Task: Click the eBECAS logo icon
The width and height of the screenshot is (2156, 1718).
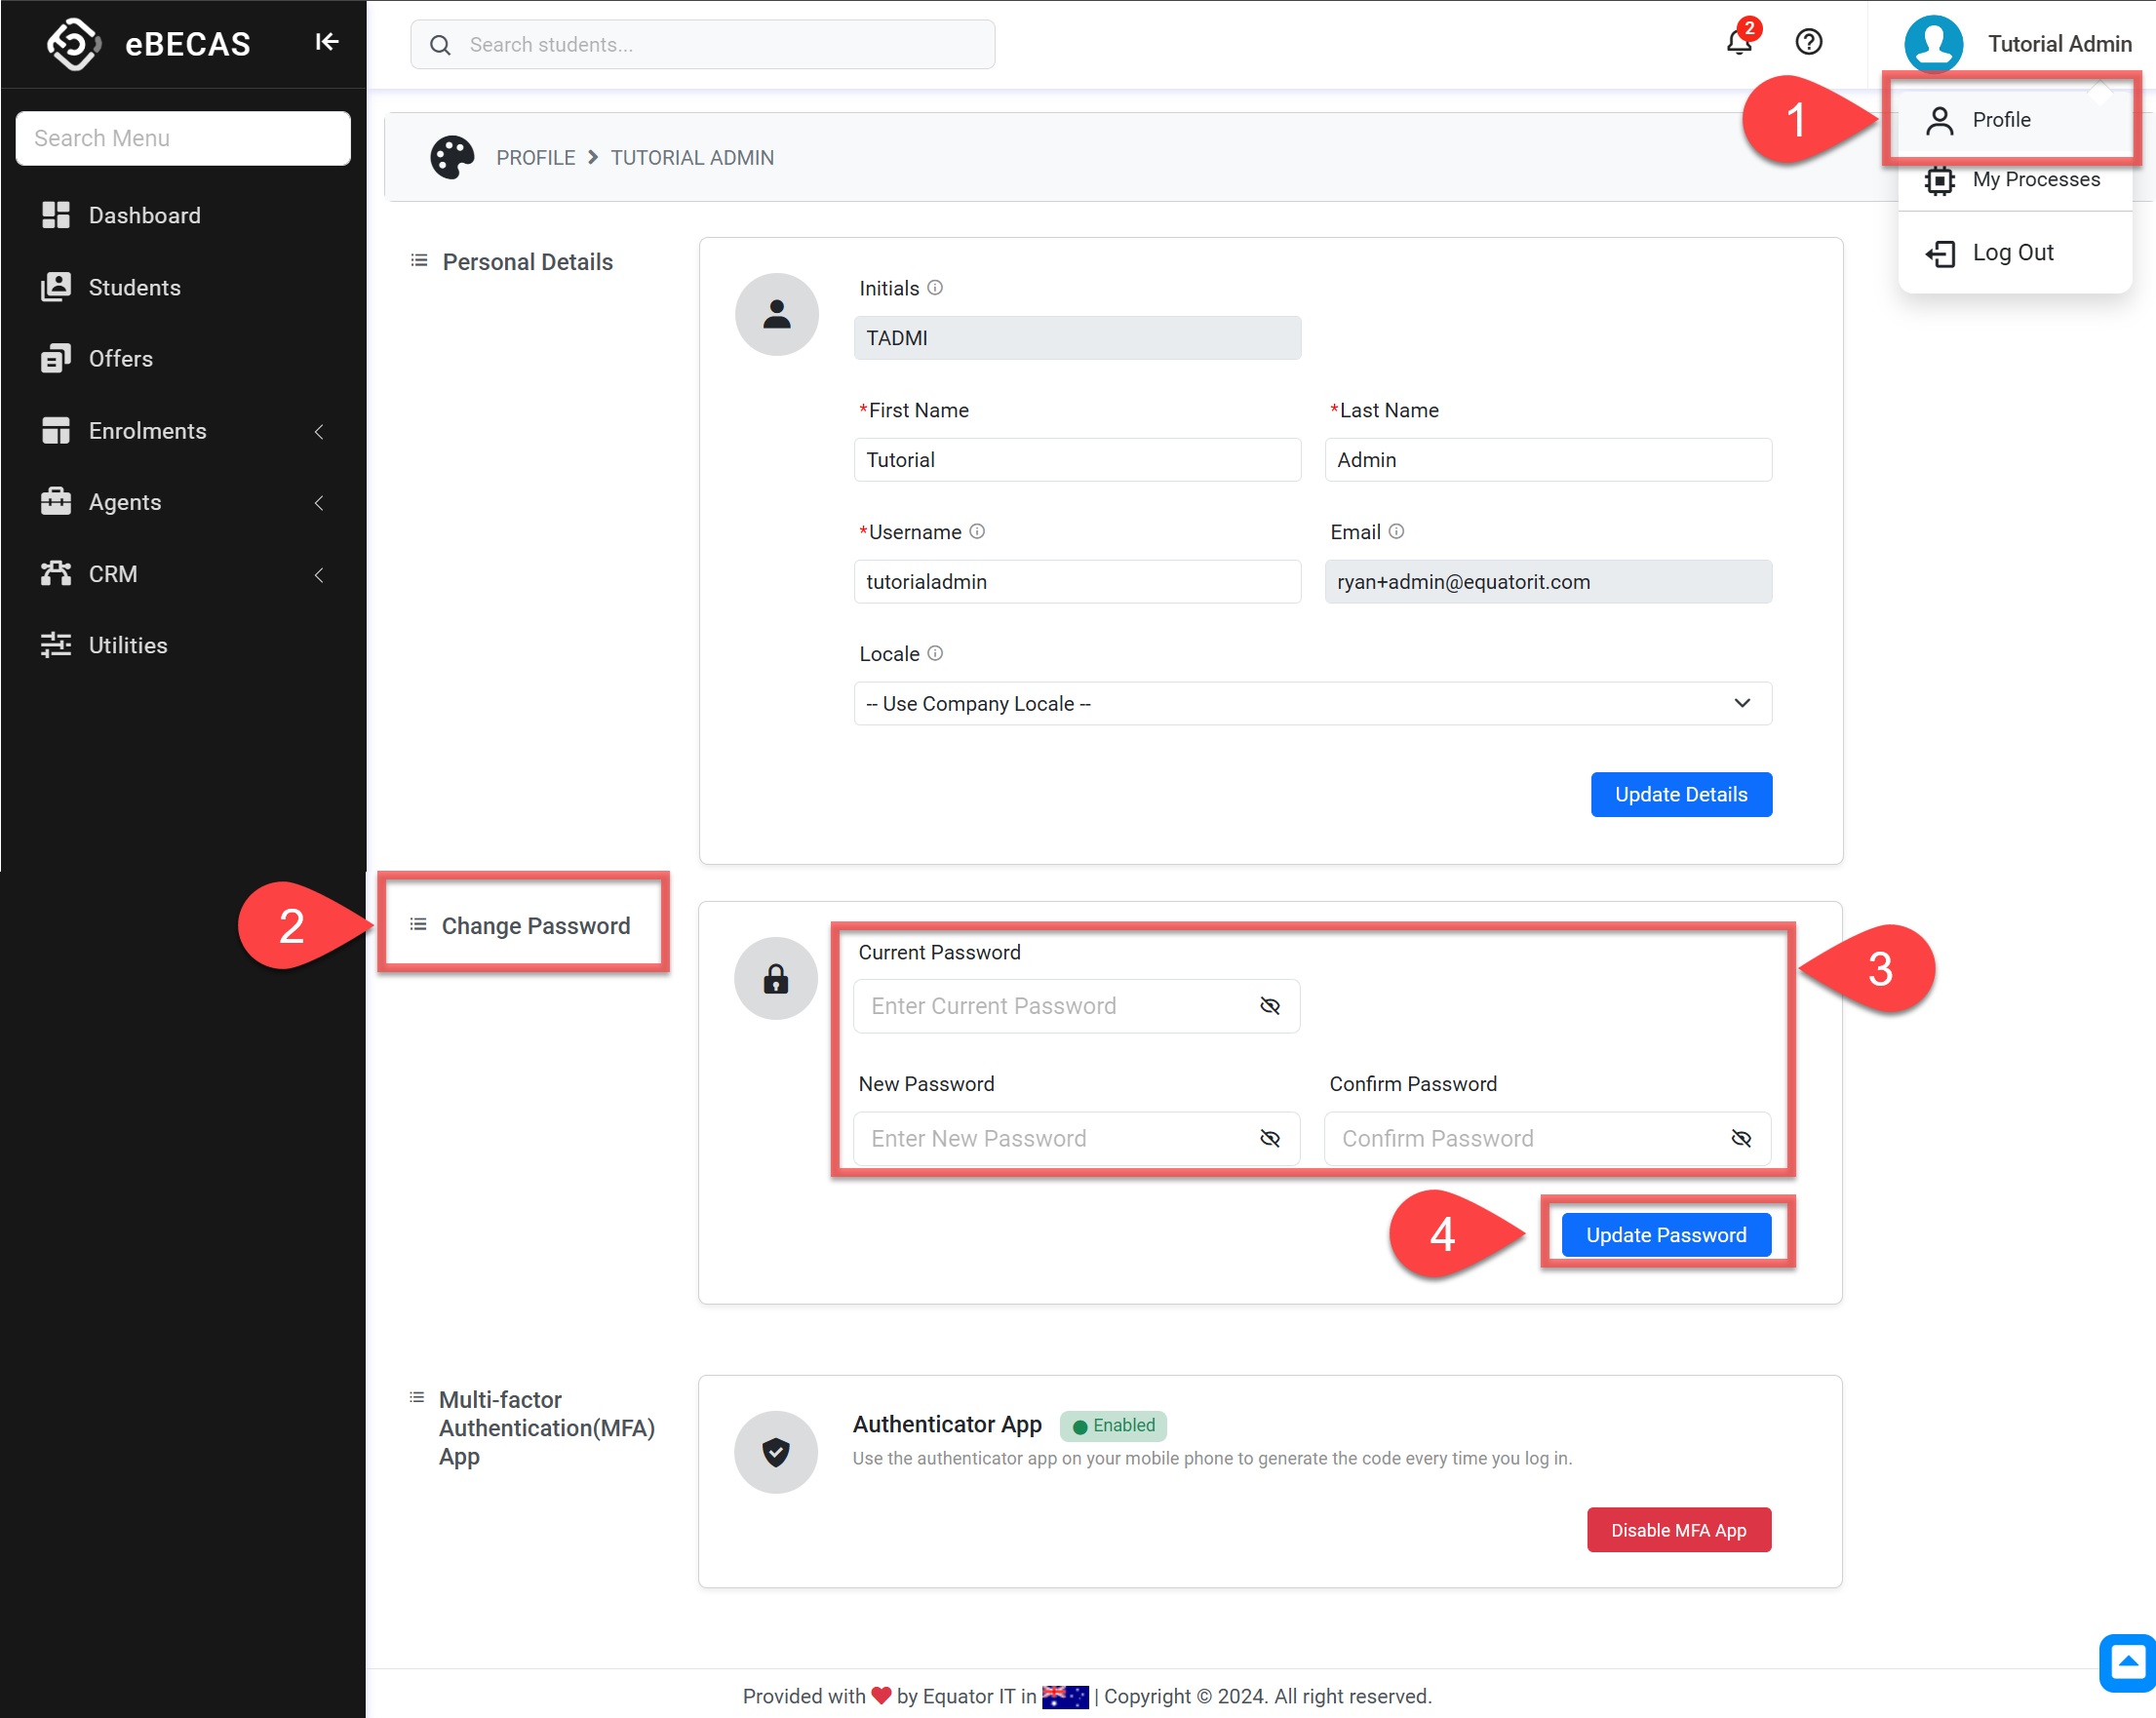Action: tap(73, 43)
